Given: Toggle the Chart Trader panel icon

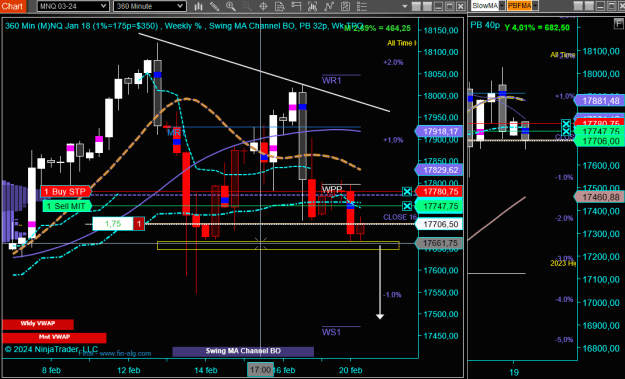Looking at the screenshot, I should (296, 6).
